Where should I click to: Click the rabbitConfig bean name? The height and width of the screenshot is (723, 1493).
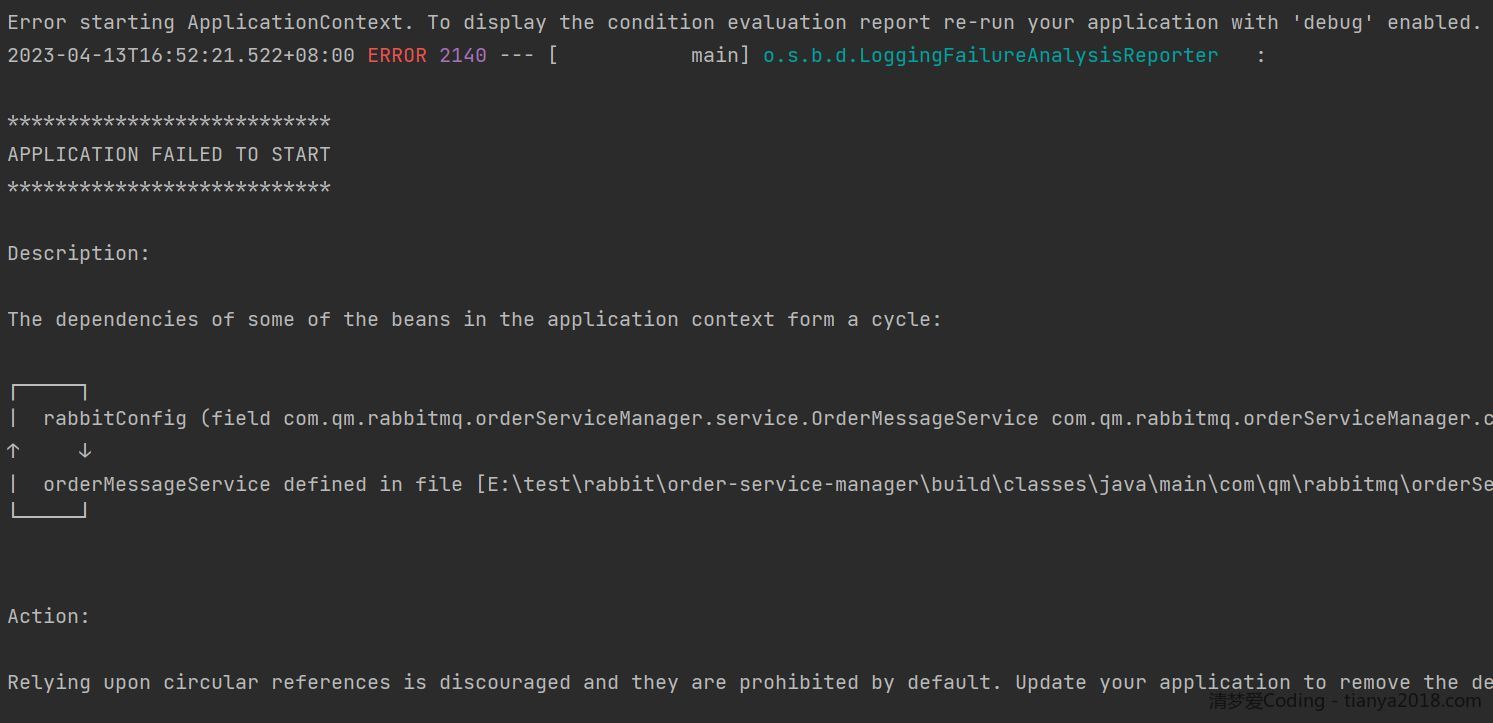[x=114, y=418]
